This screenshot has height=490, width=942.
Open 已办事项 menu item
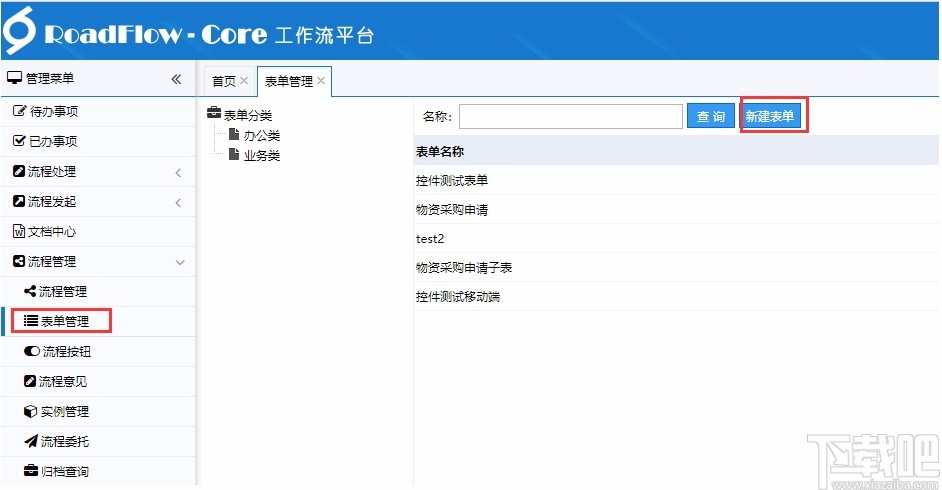coord(98,141)
